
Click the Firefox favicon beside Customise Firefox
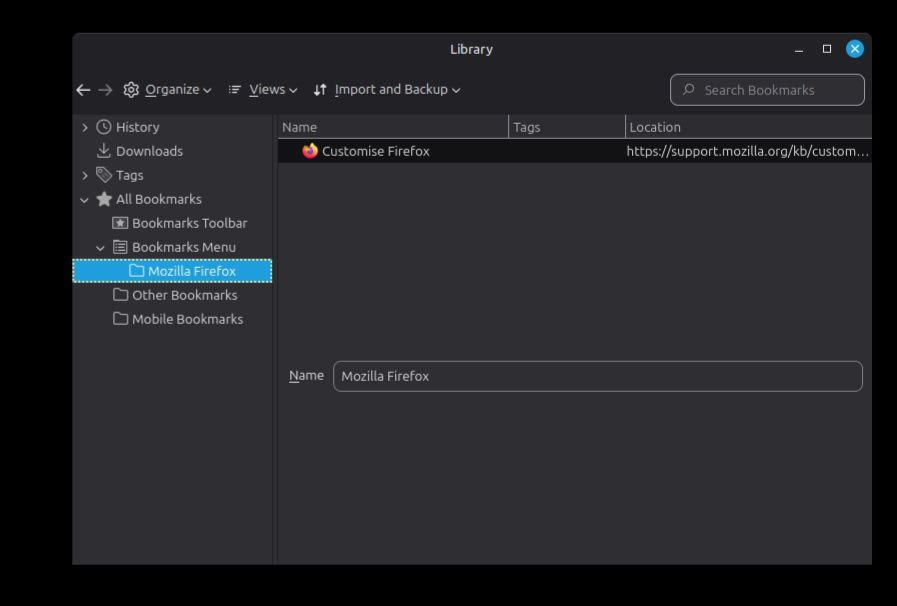(x=310, y=151)
